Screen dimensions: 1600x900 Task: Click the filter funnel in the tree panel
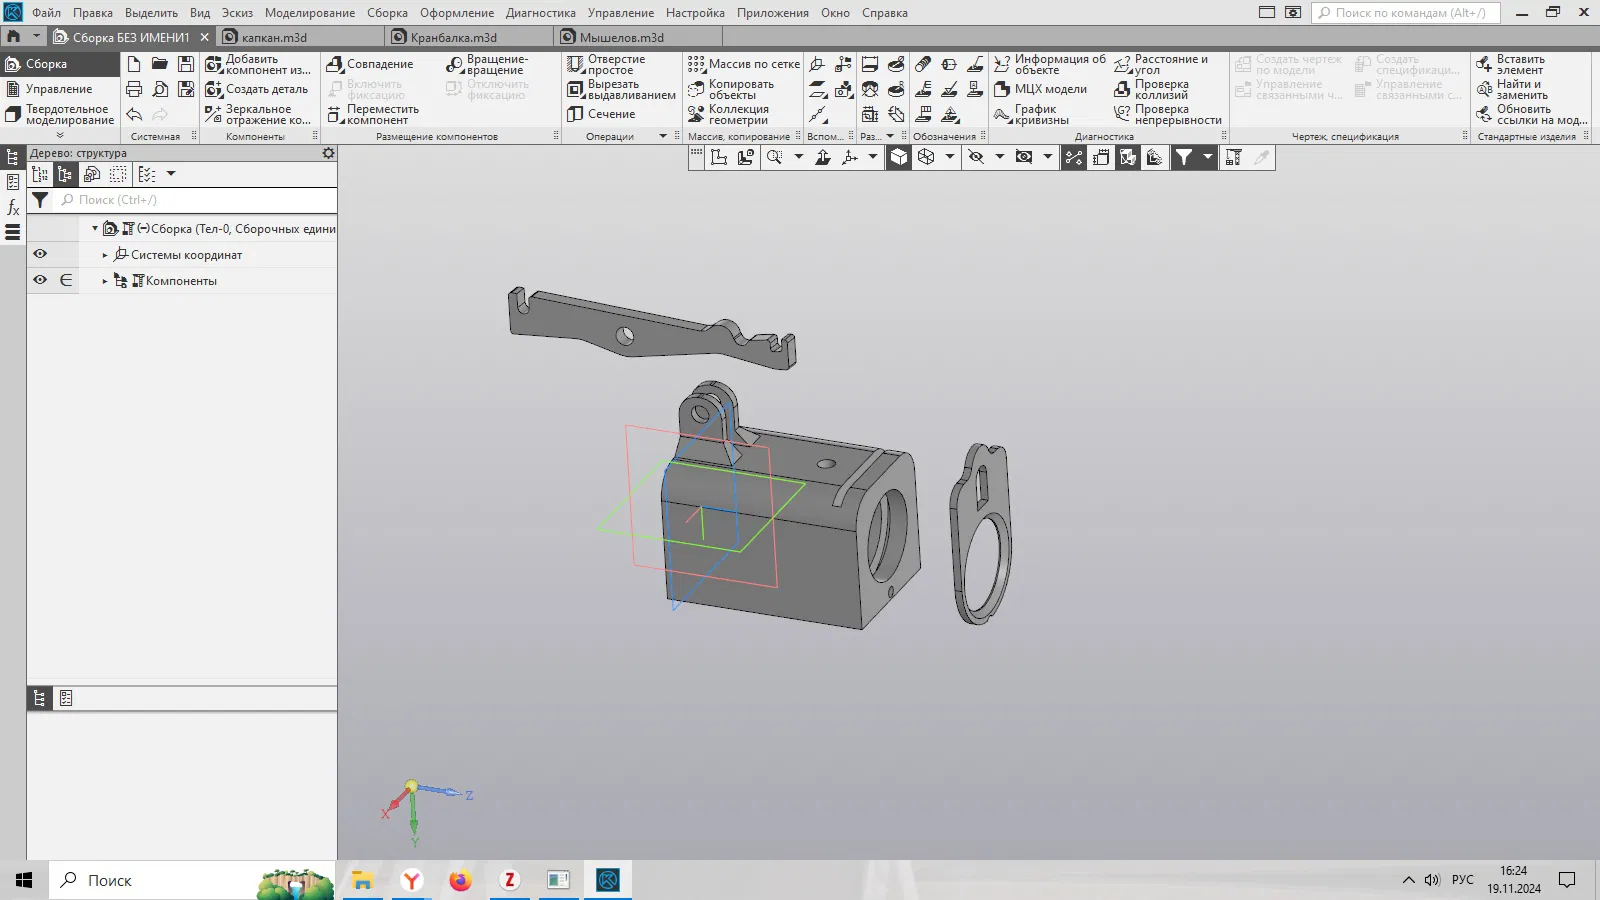click(40, 200)
